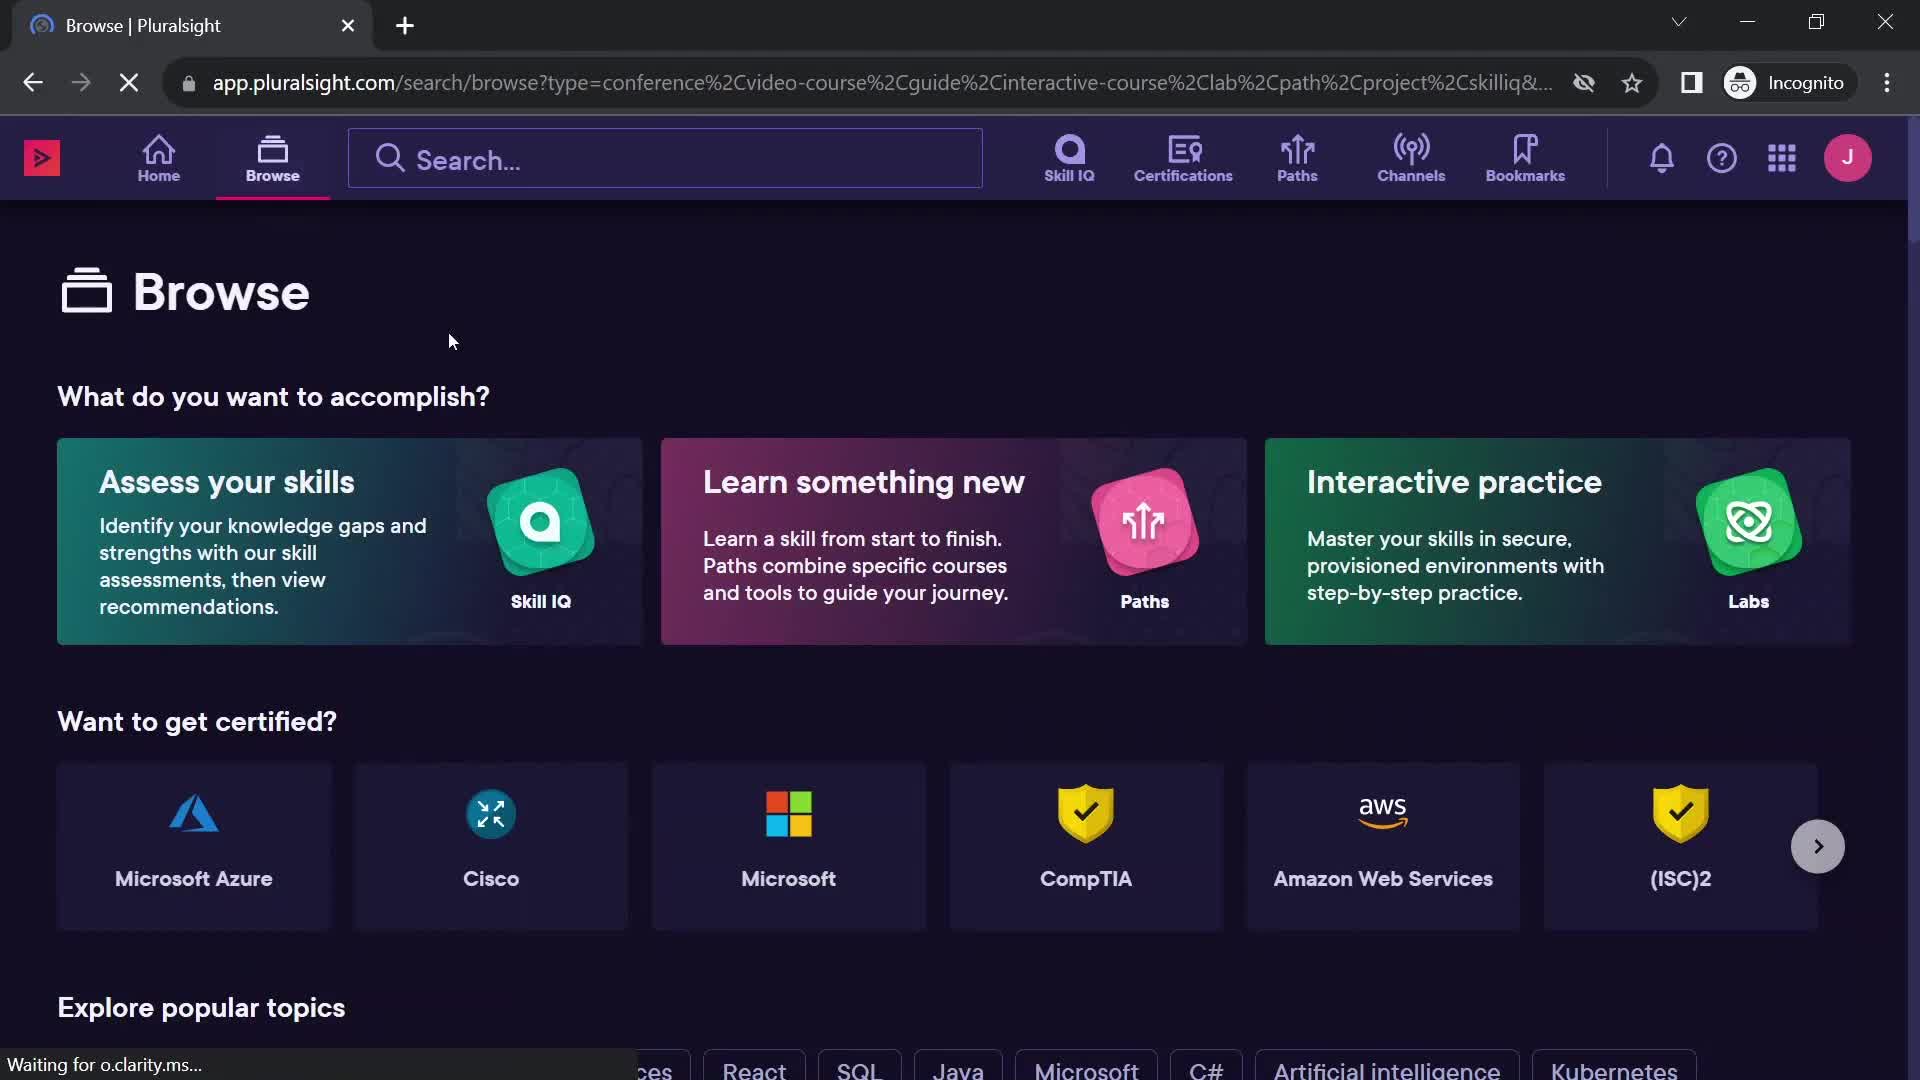Image resolution: width=1920 pixels, height=1080 pixels.
Task: Open notification bell panel
Action: click(x=1662, y=157)
